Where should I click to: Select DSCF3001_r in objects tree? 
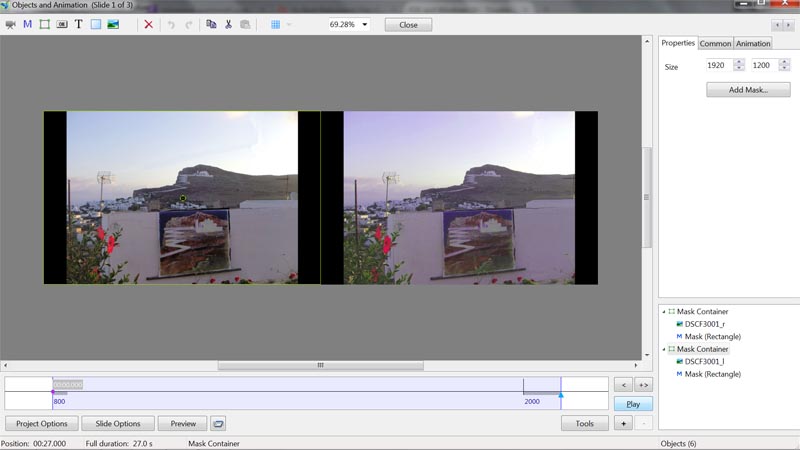[705, 324]
